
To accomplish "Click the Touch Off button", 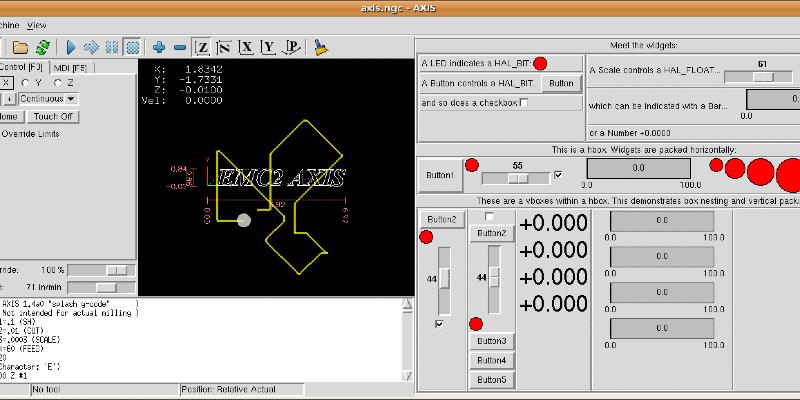I will tap(53, 116).
